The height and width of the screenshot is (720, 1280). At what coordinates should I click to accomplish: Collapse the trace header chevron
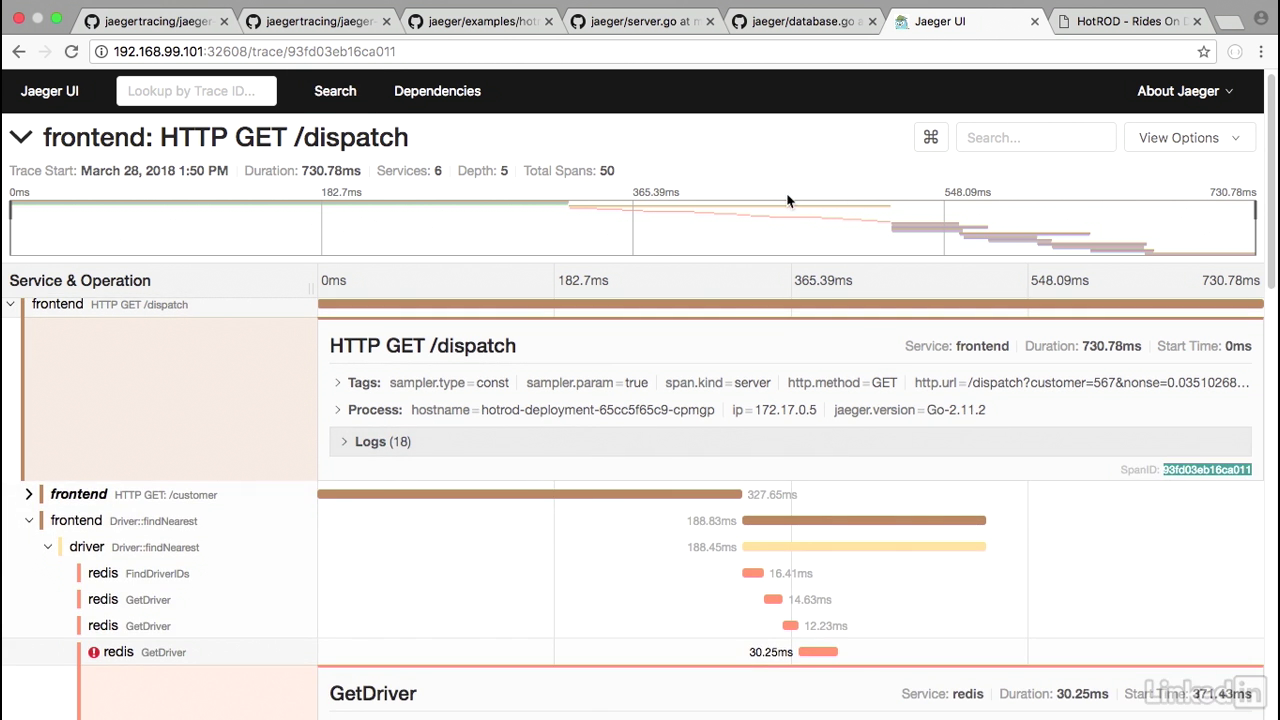tap(21, 137)
